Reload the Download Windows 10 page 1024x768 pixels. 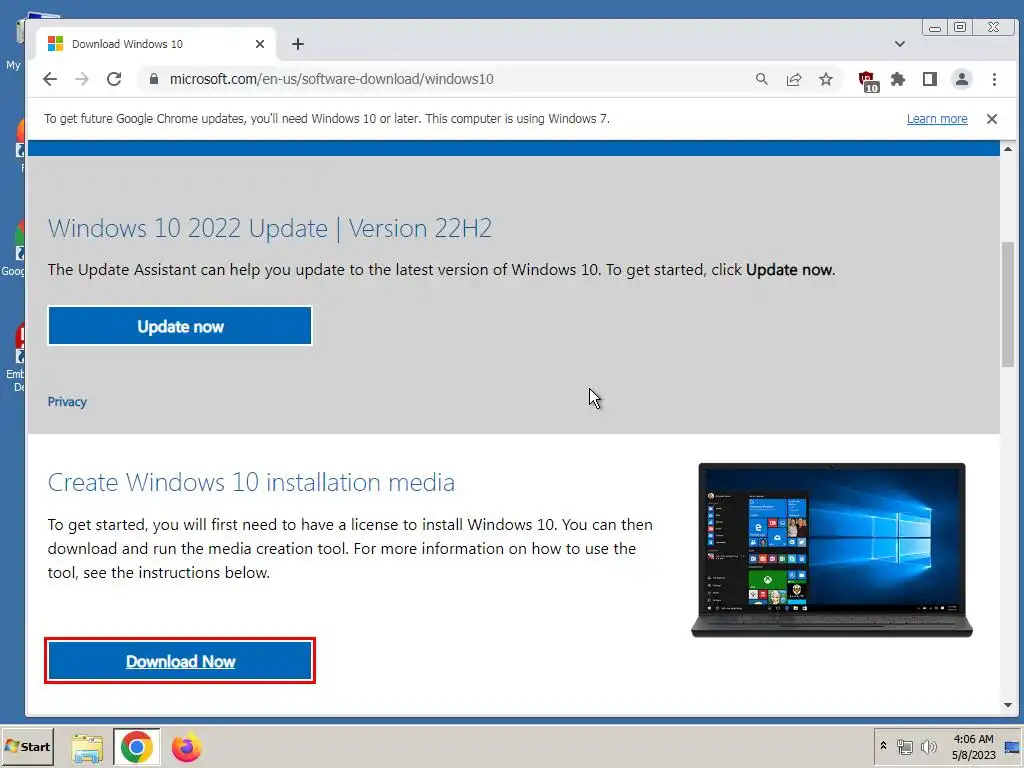point(114,79)
